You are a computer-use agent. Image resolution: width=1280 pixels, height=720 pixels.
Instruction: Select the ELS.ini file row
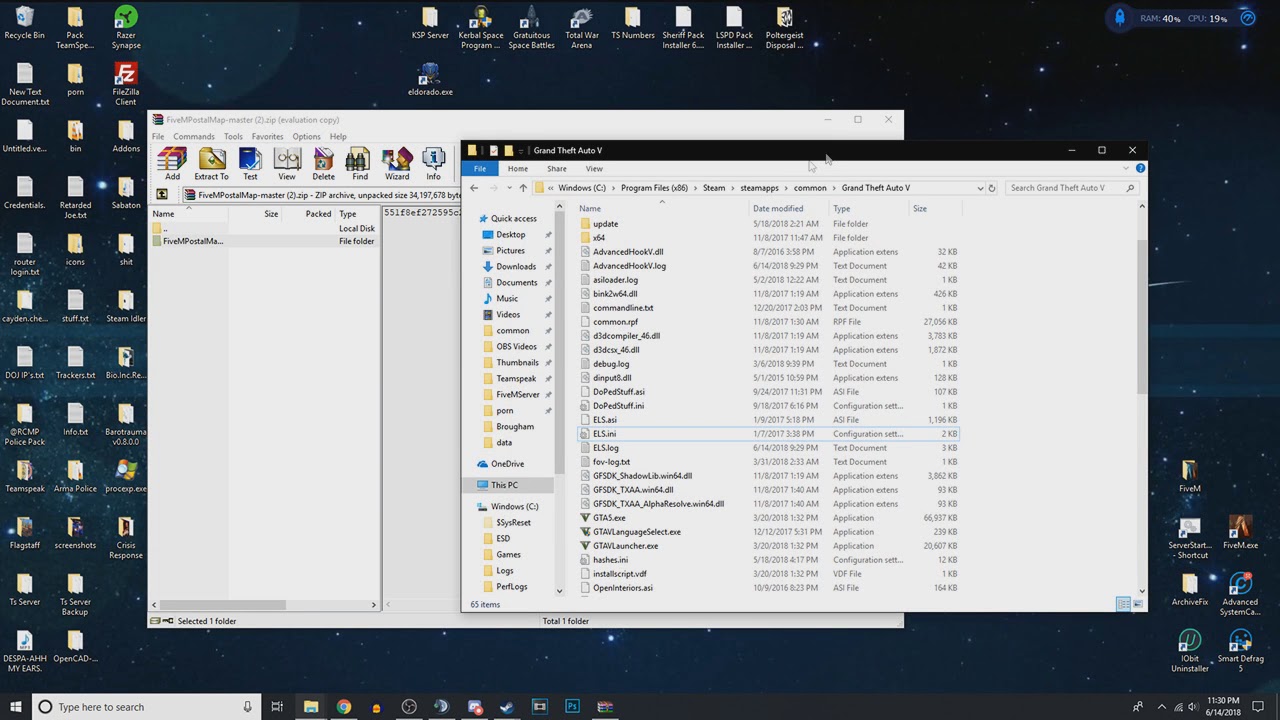click(769, 434)
